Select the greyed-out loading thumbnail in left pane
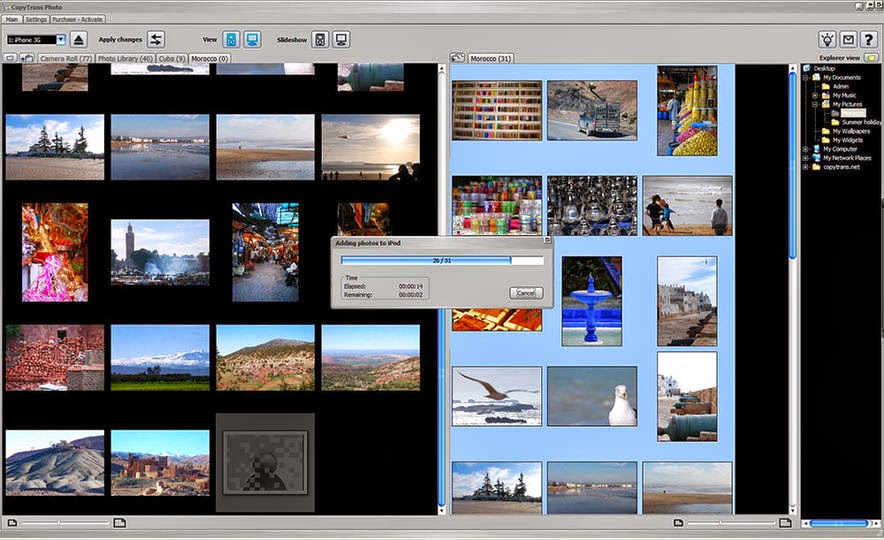884x540 pixels. (265, 463)
